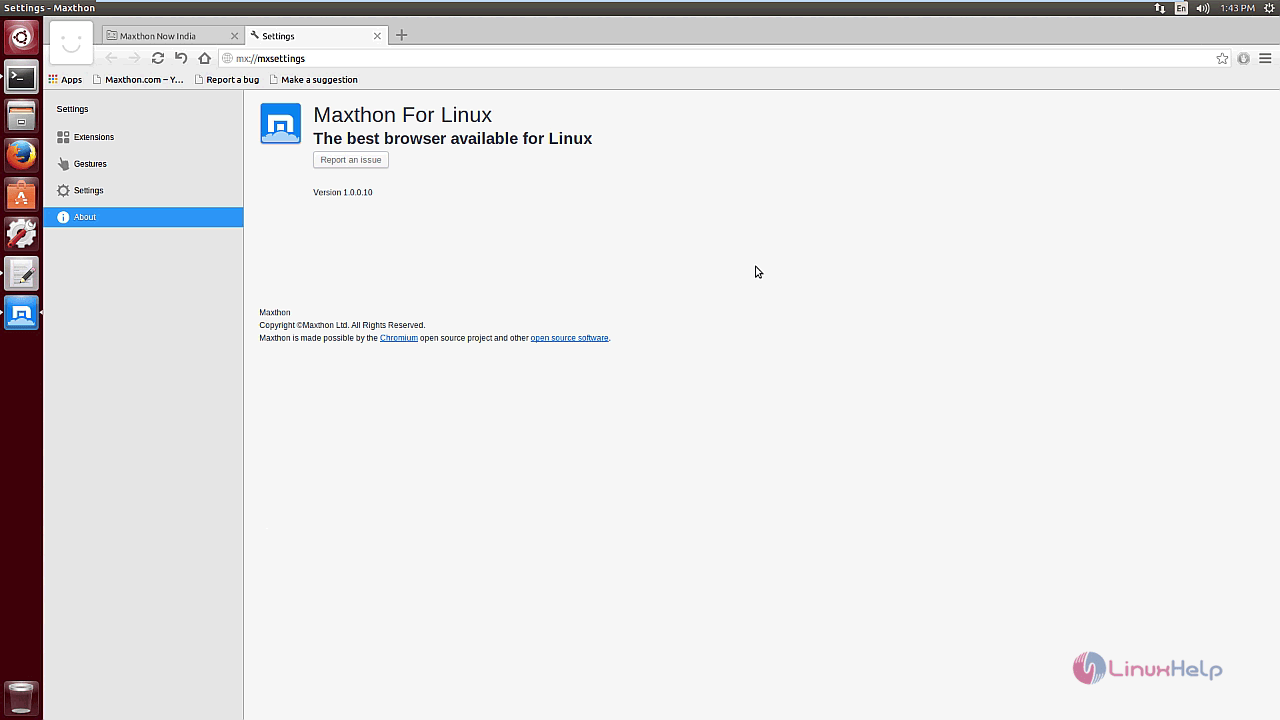
Task: Reload the page with refresh icon
Action: (158, 58)
